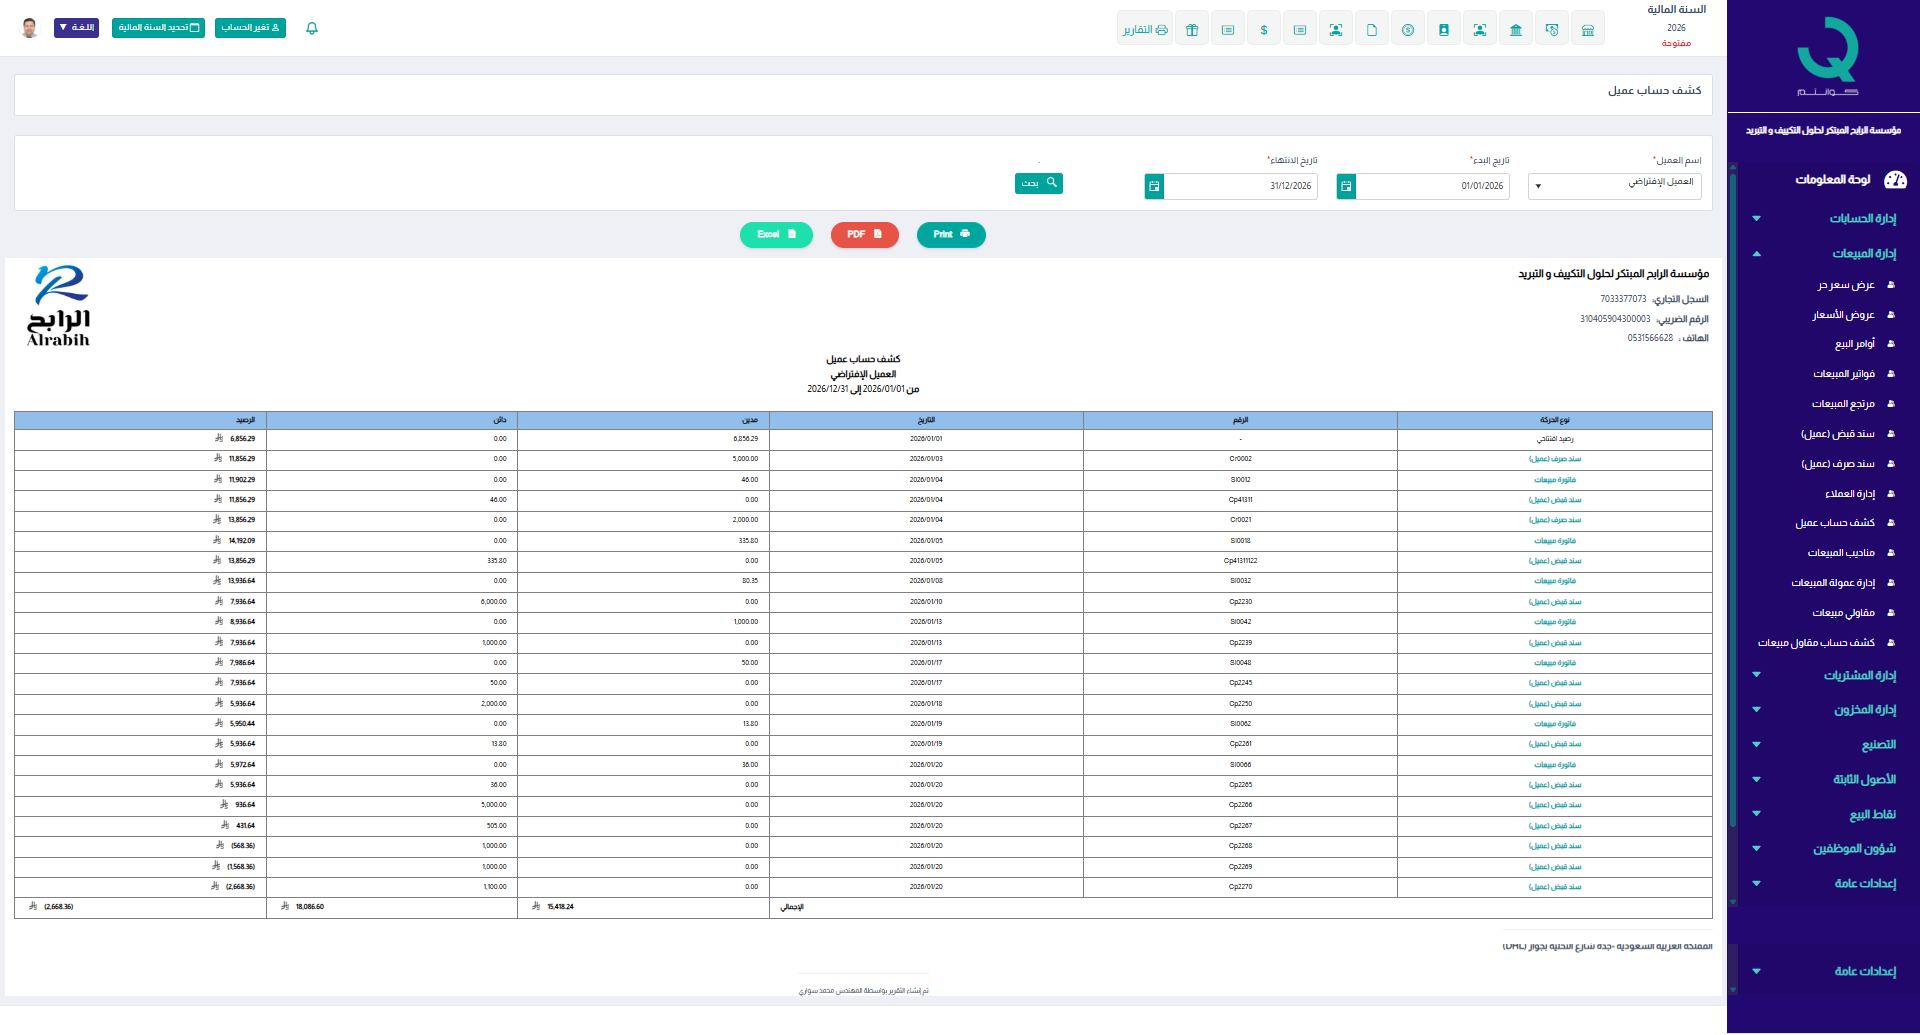Expand إدارة المخزون sidebar section
1920x1035 pixels.
(1864, 710)
